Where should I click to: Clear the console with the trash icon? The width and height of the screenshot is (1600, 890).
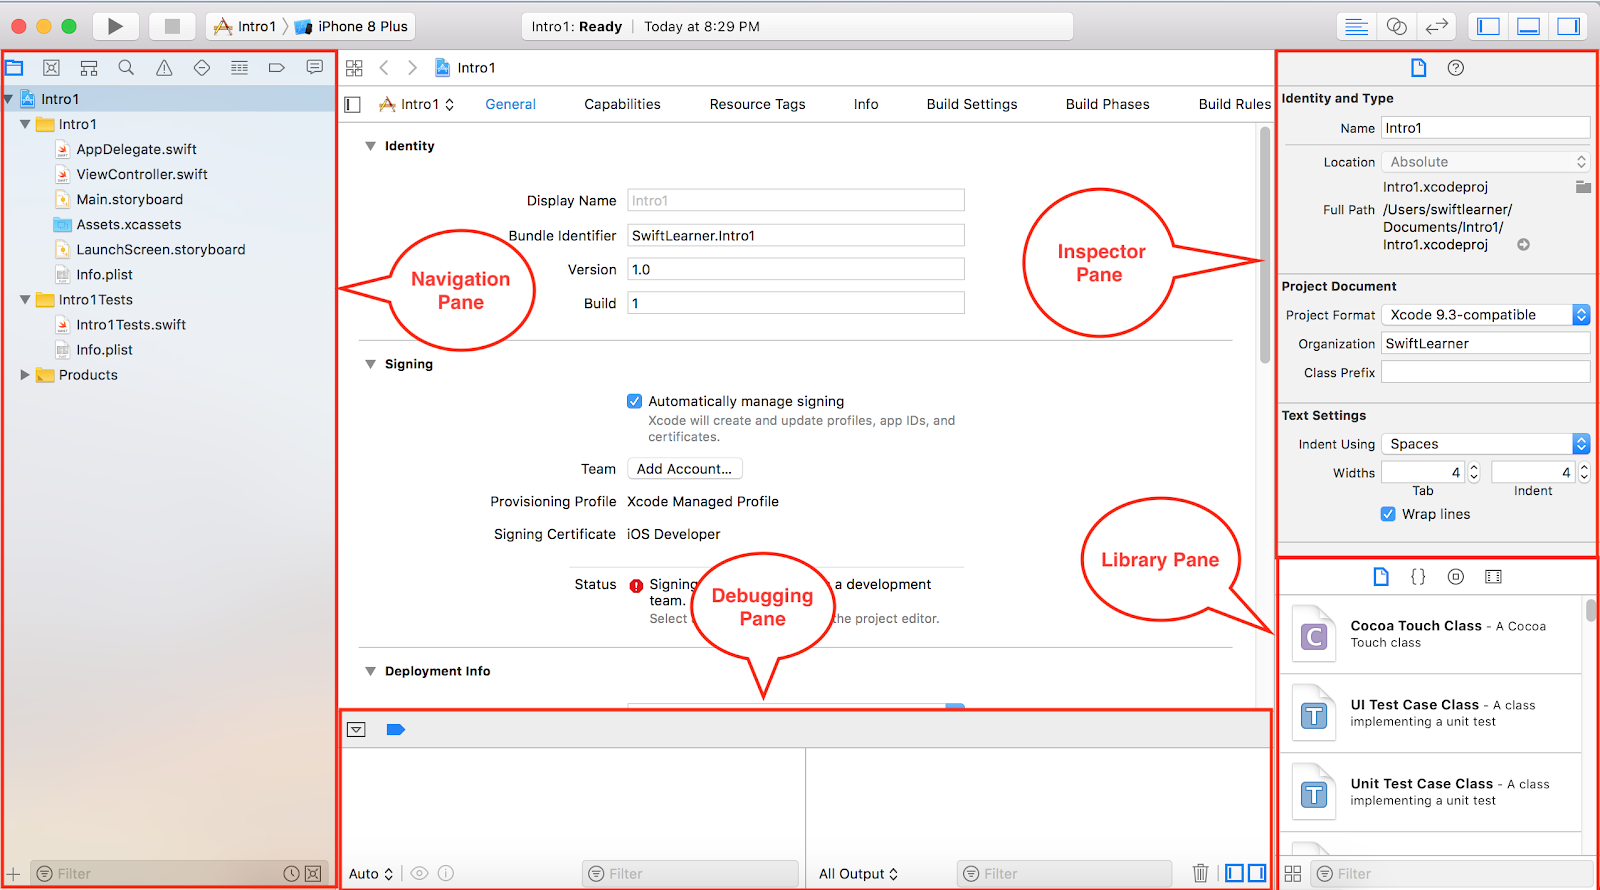(1201, 873)
